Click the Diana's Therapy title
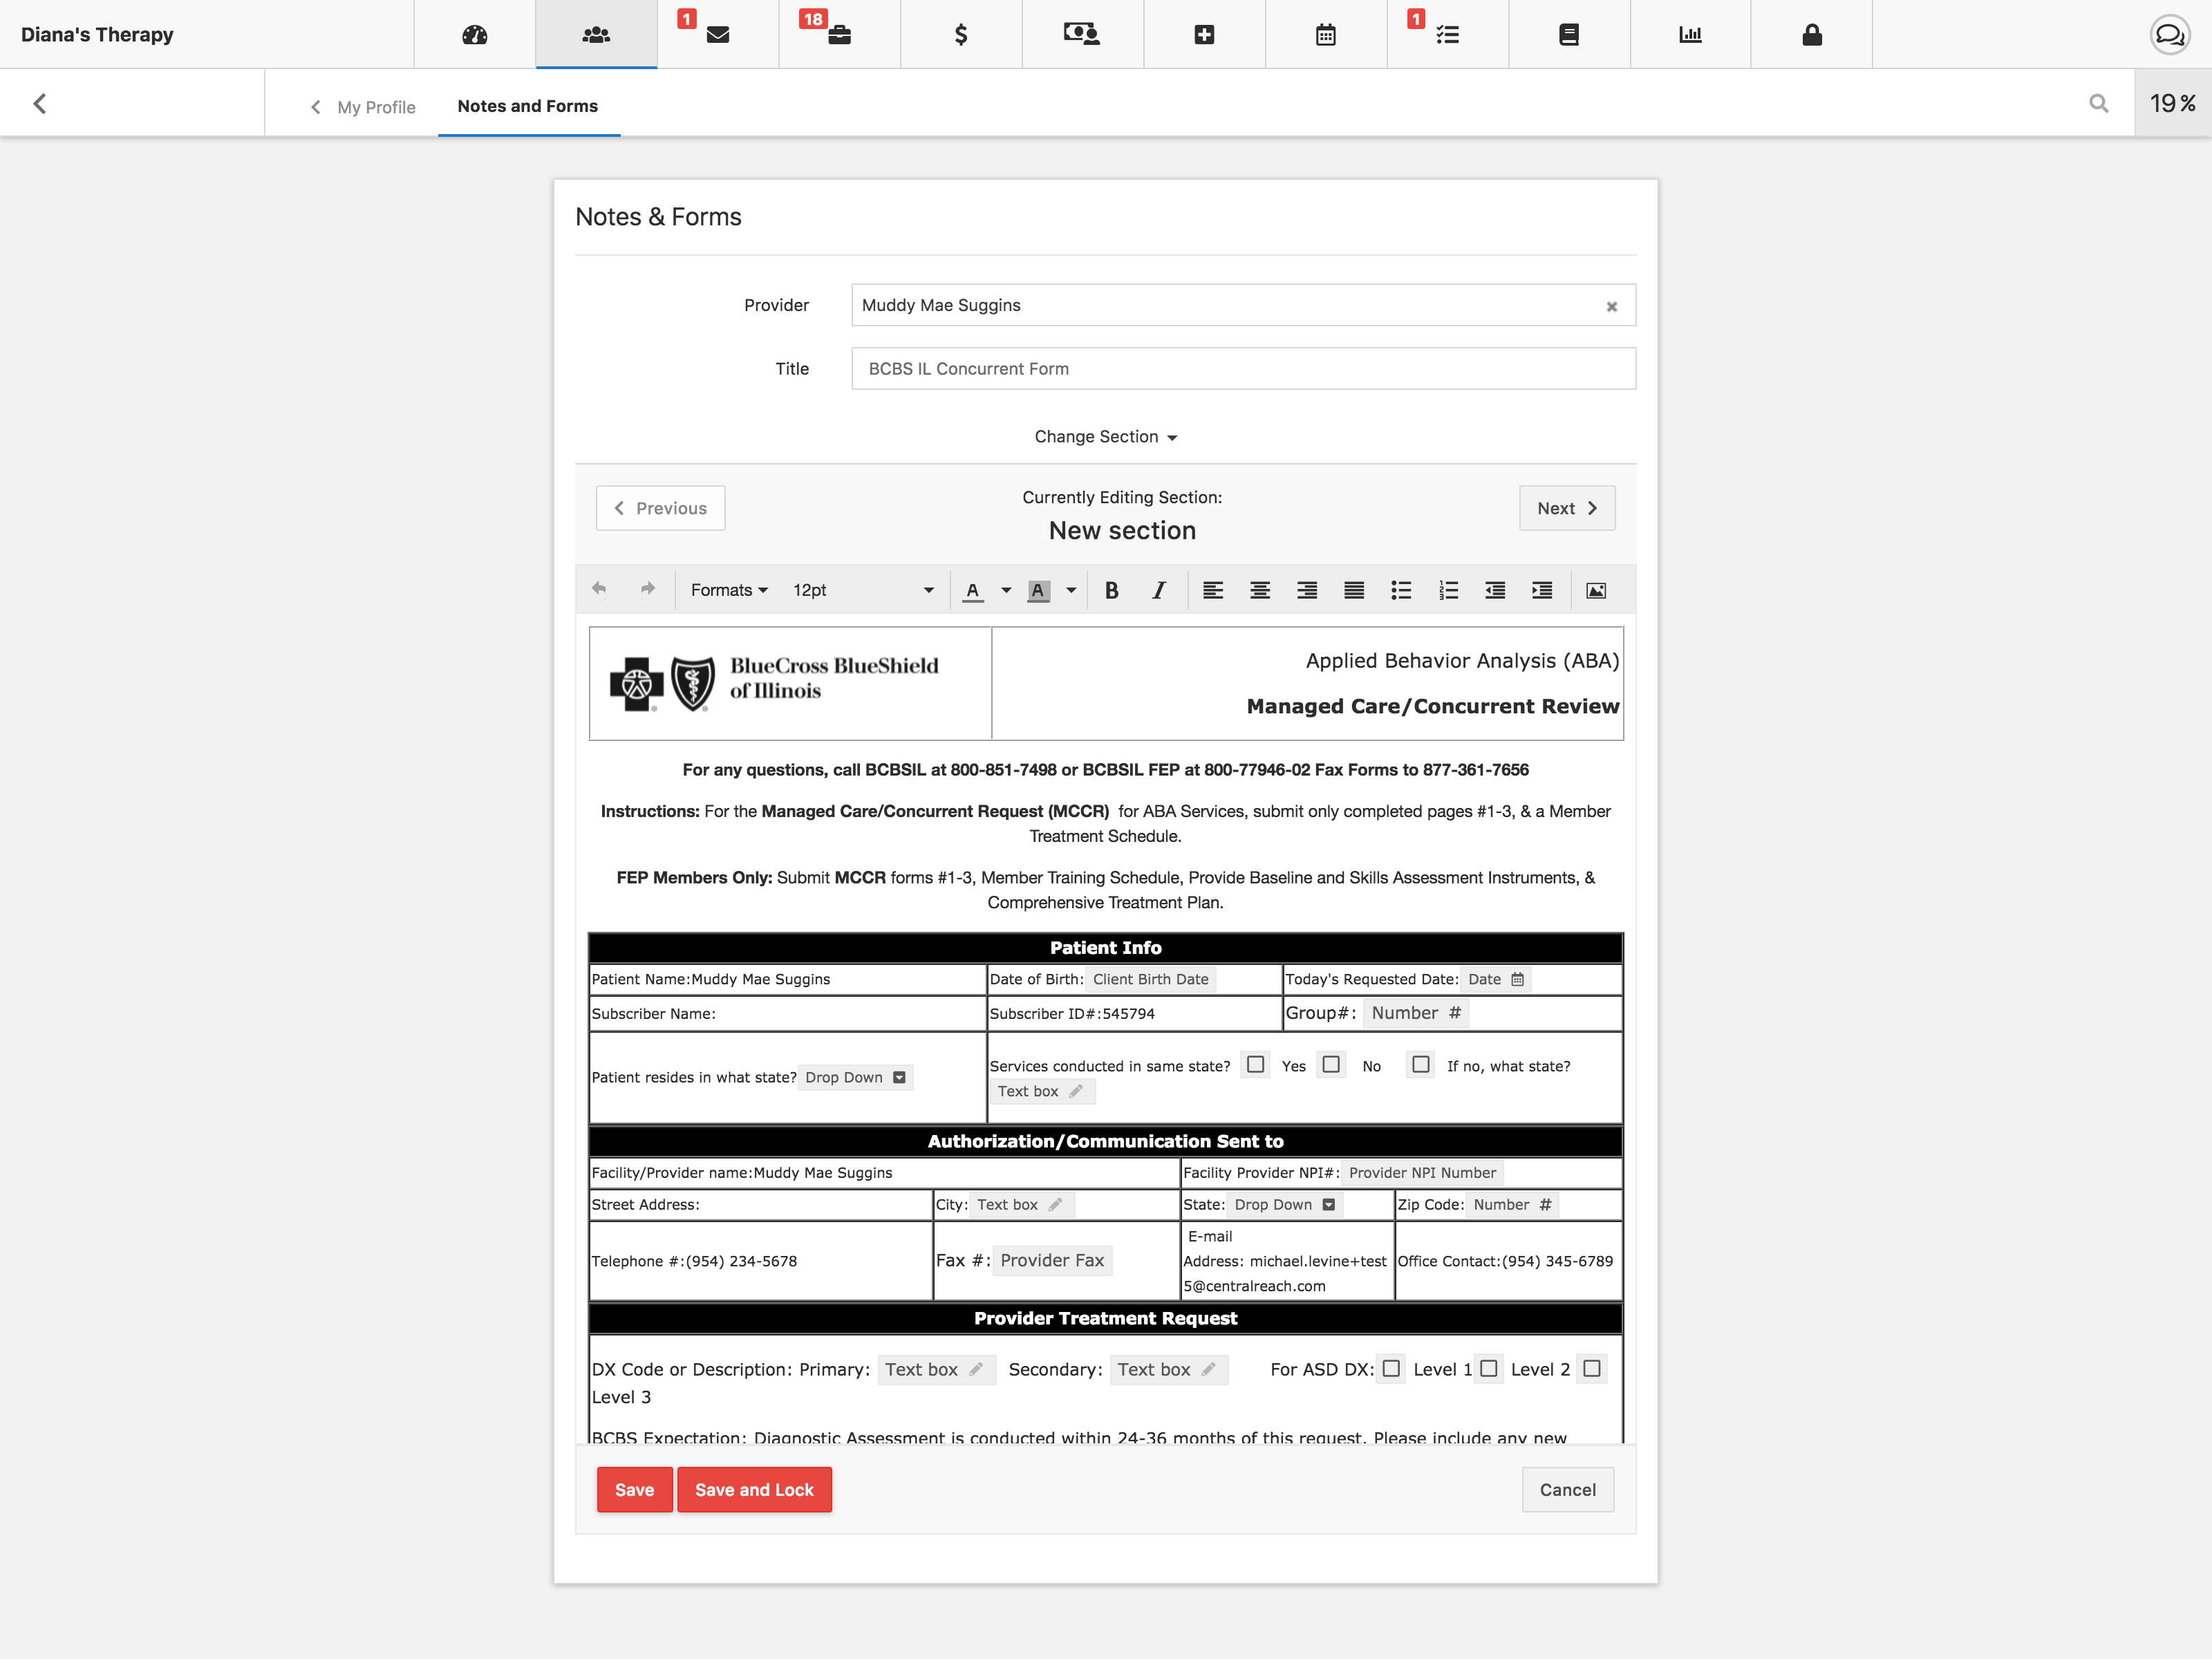Image resolution: width=2212 pixels, height=1659 pixels. pos(97,35)
